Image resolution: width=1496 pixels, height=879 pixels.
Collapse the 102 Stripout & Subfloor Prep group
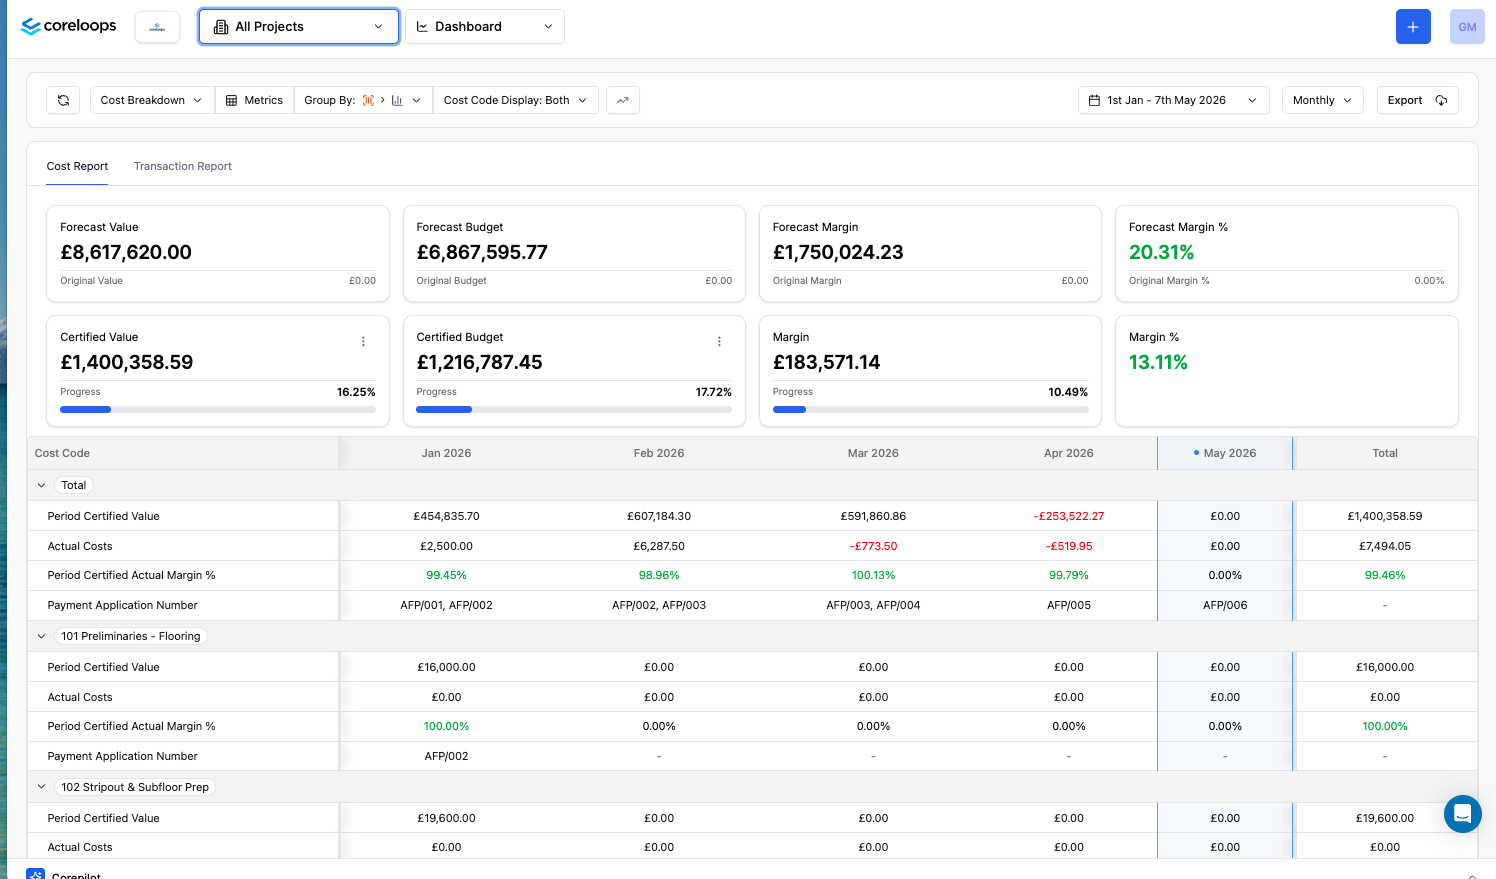[41, 787]
